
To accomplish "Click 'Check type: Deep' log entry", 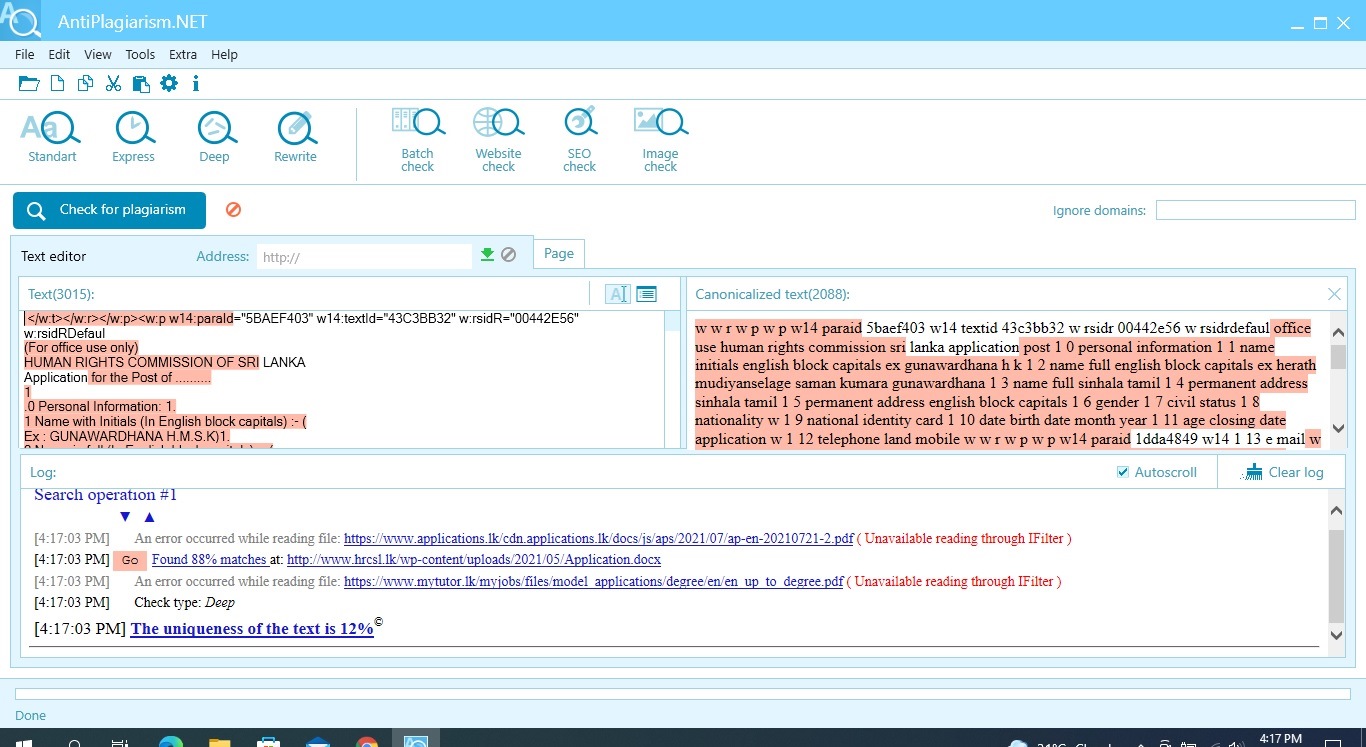I will pos(185,603).
